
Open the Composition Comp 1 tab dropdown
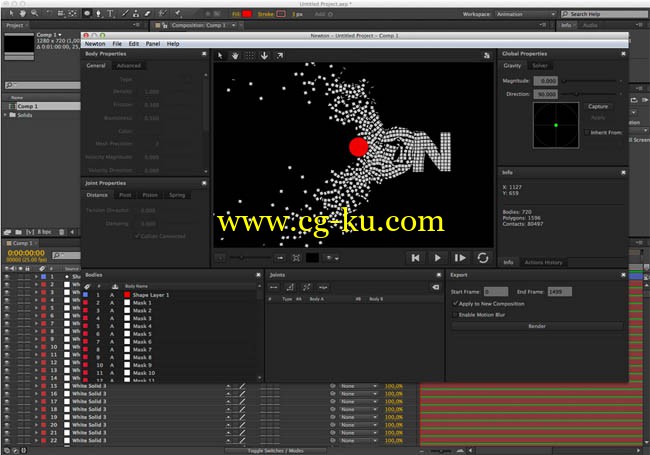234,25
